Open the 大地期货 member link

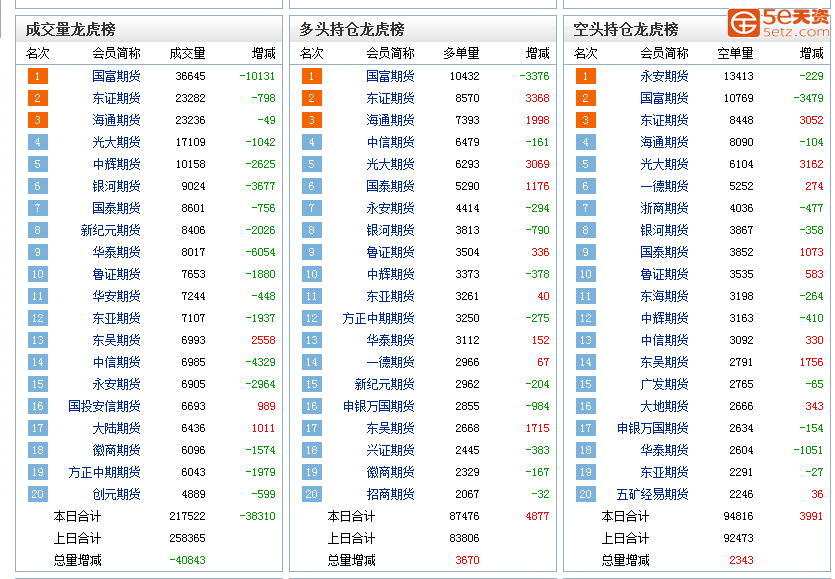tap(664, 406)
